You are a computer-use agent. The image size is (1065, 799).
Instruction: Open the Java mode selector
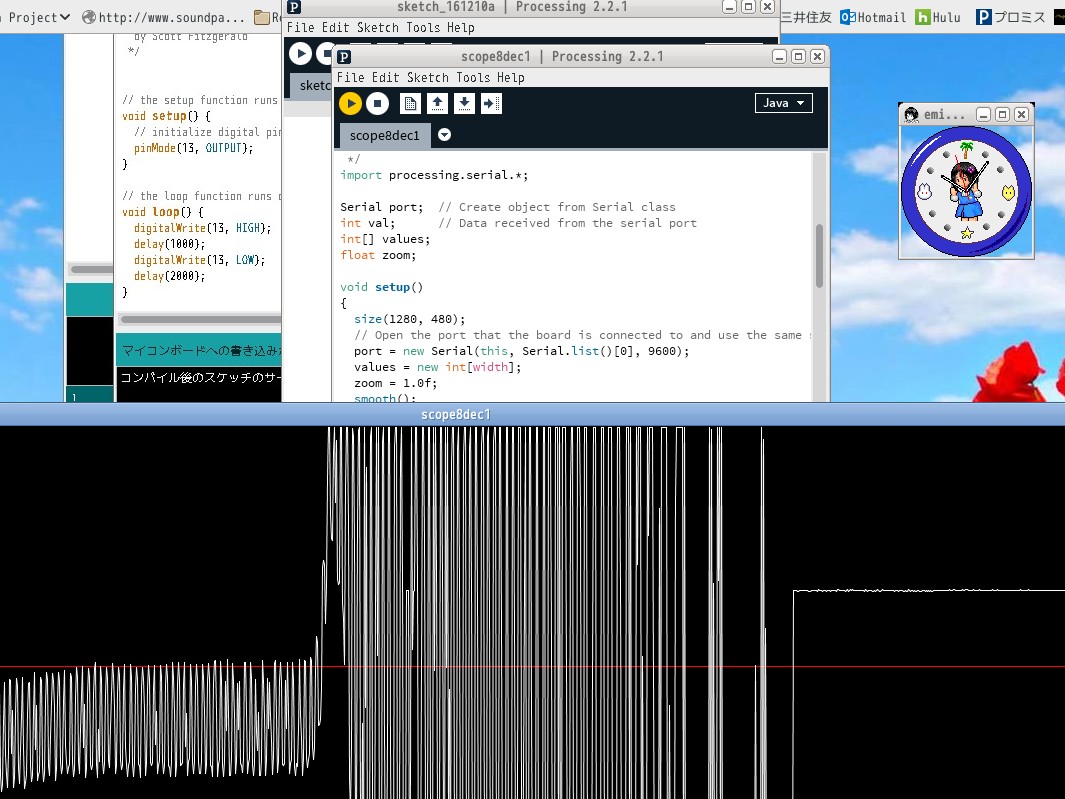[x=783, y=102]
